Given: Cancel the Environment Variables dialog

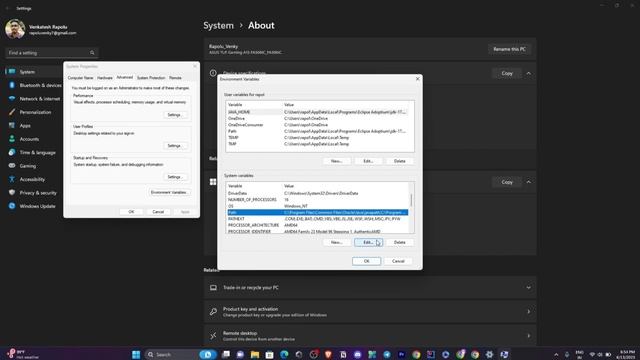Looking at the screenshot, I should tap(398, 261).
